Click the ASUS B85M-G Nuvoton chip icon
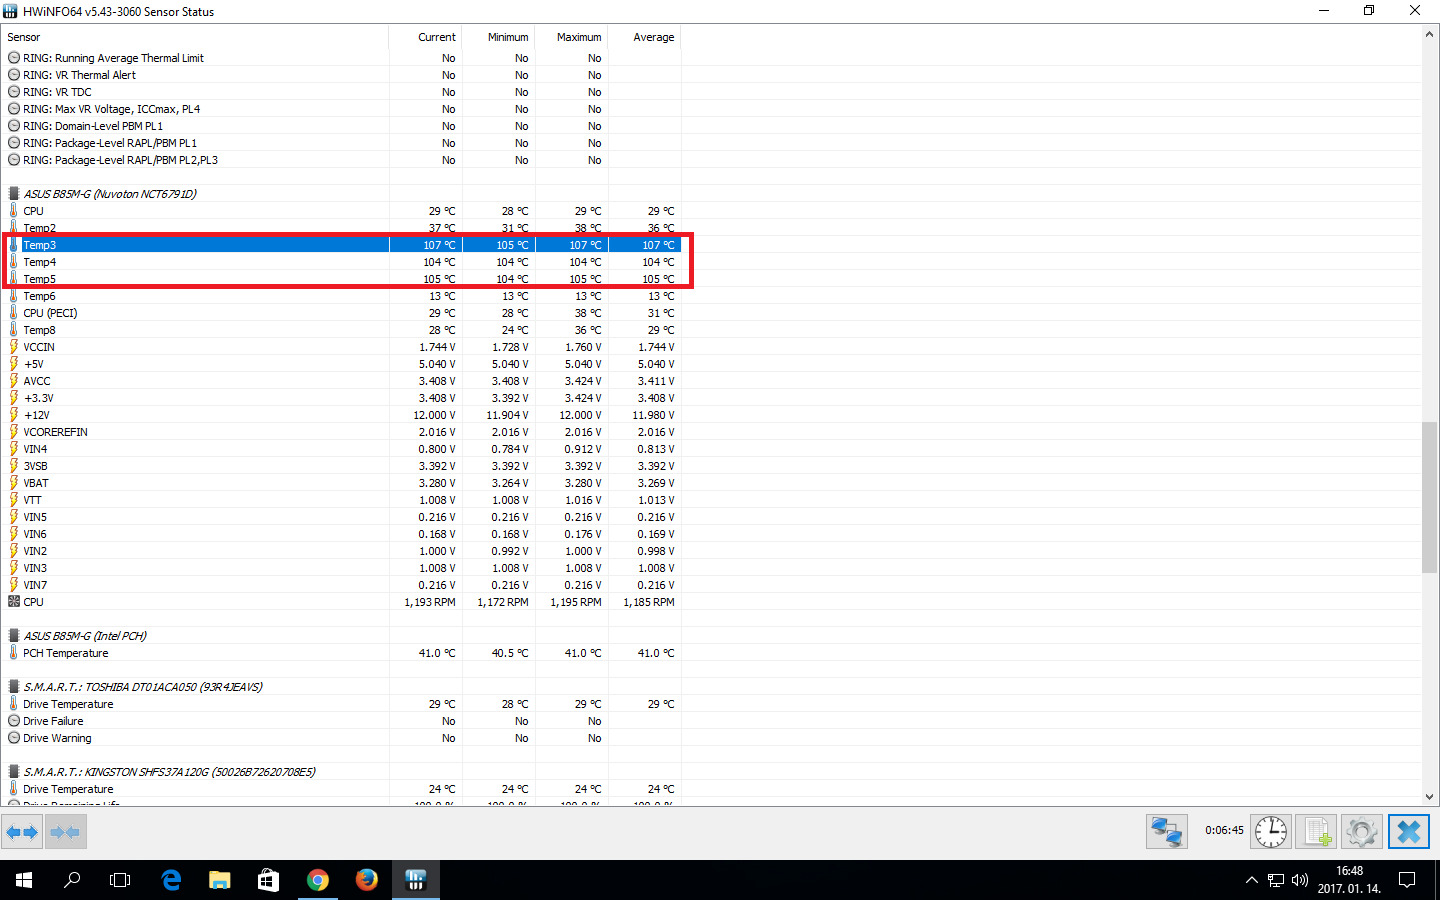Screen dimensions: 1440x900 pyautogui.click(x=14, y=194)
